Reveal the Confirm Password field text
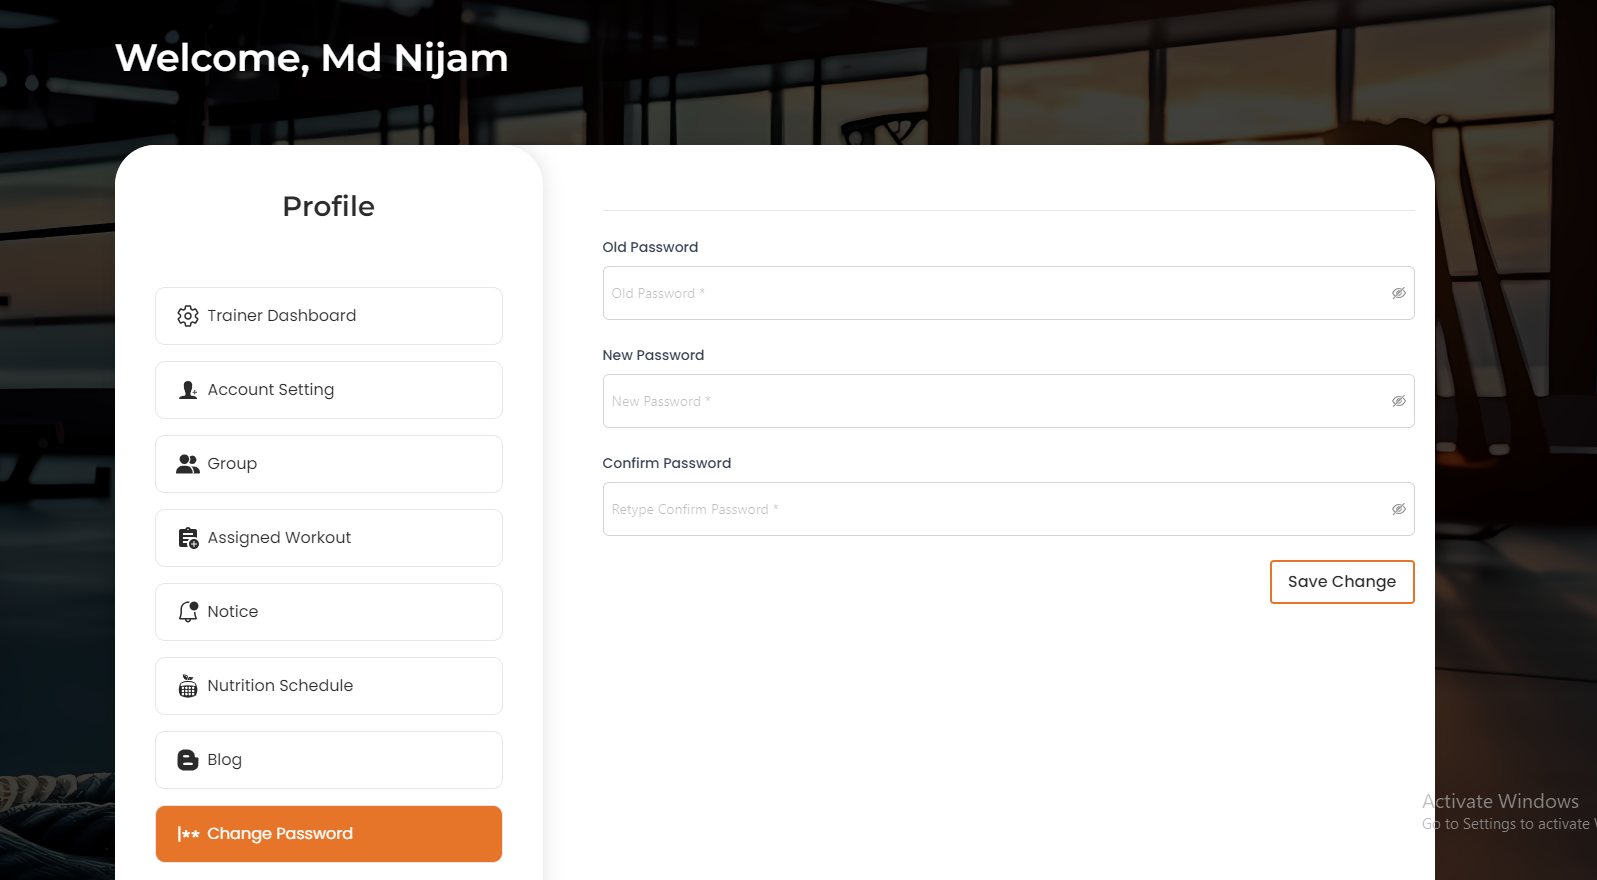This screenshot has height=880, width=1597. [x=1398, y=509]
